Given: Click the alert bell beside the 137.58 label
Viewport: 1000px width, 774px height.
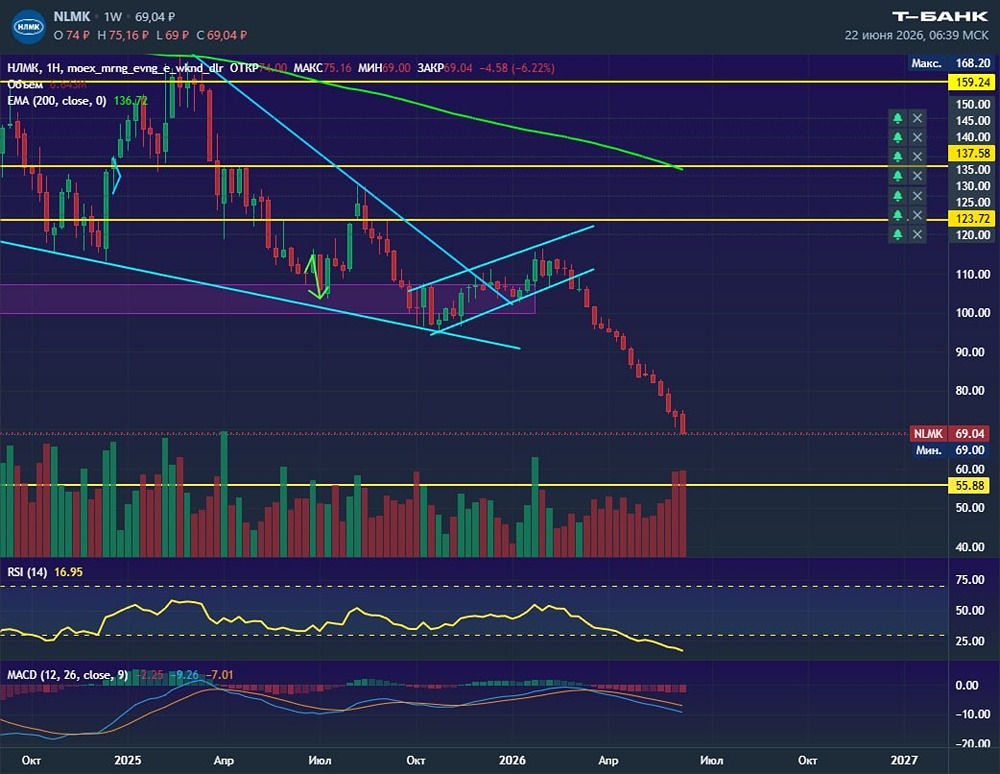Looking at the screenshot, I should (897, 156).
